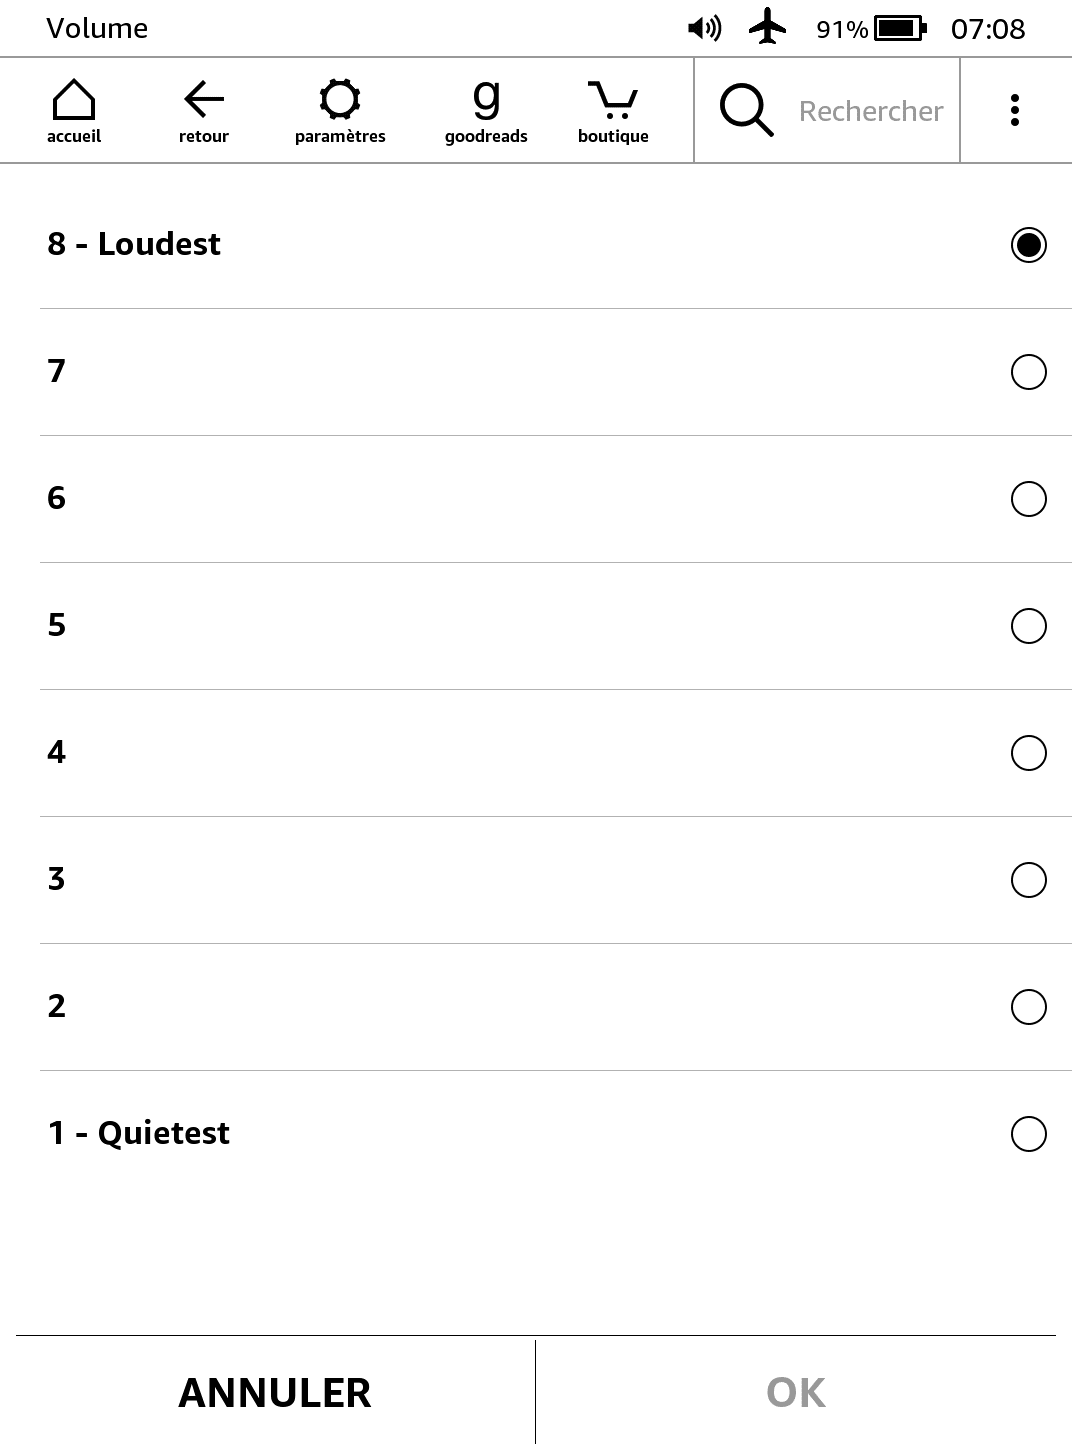
Task: Choose volume level 5 radio button
Action: point(1029,626)
